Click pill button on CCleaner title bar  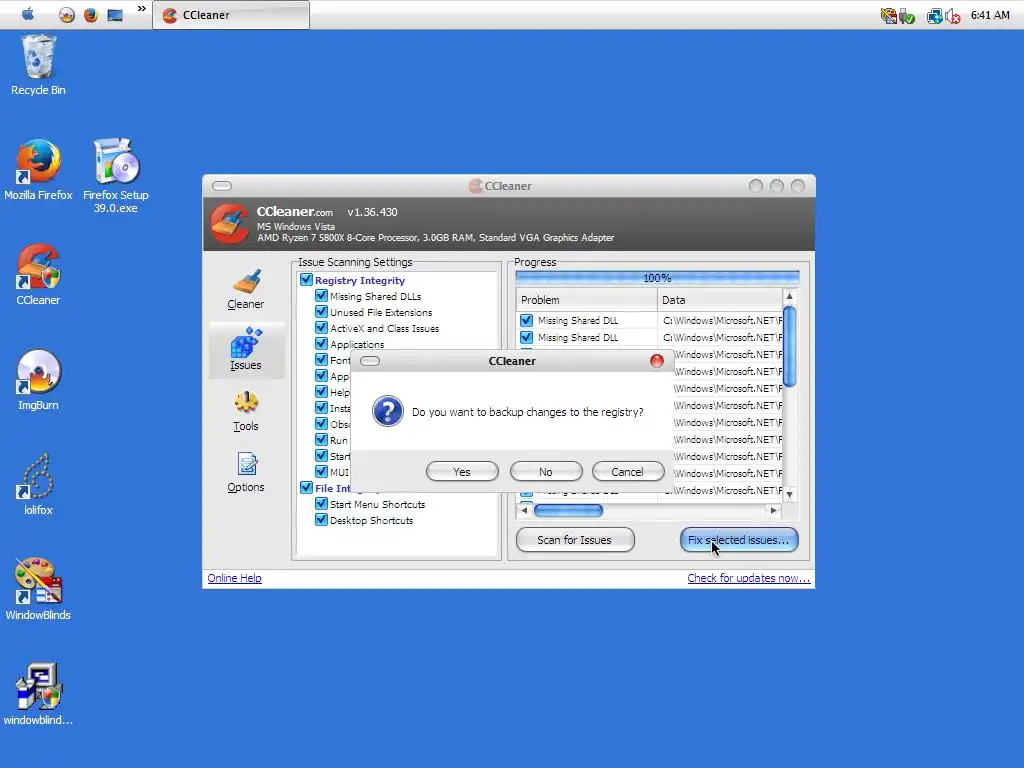(x=222, y=186)
